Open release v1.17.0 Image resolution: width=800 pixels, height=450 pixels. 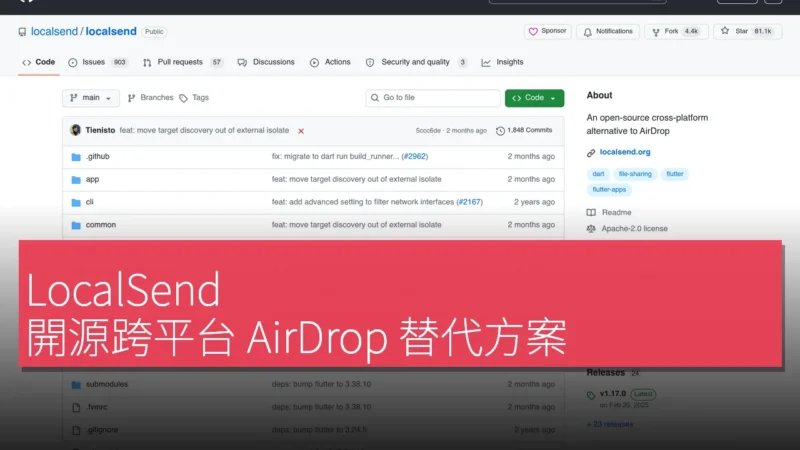[x=613, y=394]
